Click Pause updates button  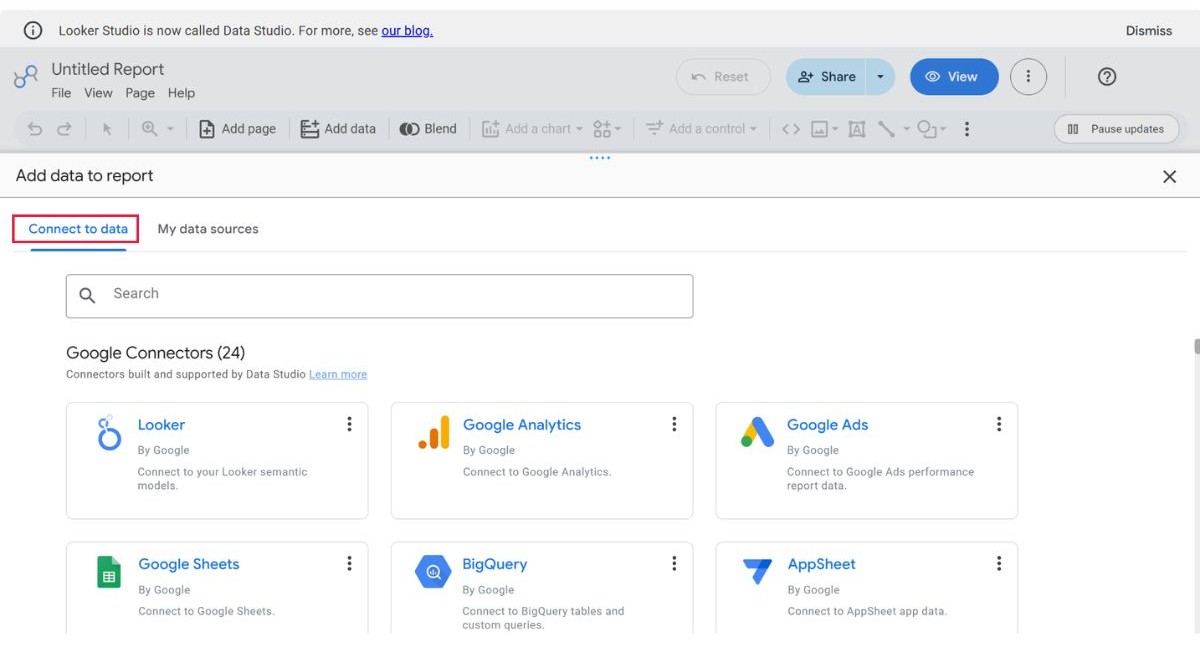pyautogui.click(x=1116, y=129)
